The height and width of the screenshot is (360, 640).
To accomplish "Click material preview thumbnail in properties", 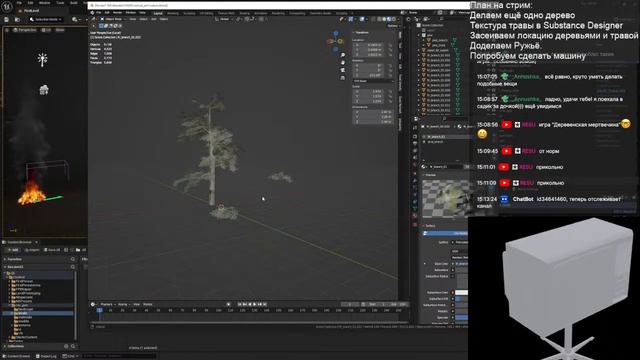I will click(x=445, y=199).
